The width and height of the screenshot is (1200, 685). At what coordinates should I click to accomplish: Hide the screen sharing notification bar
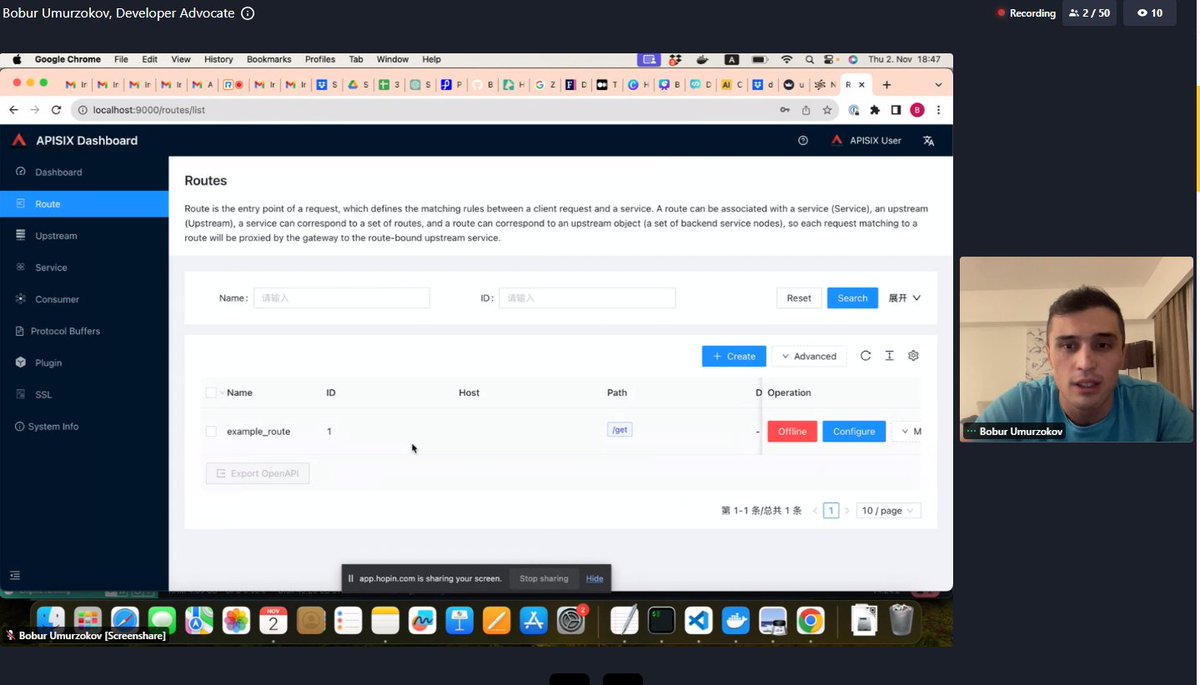pos(594,578)
